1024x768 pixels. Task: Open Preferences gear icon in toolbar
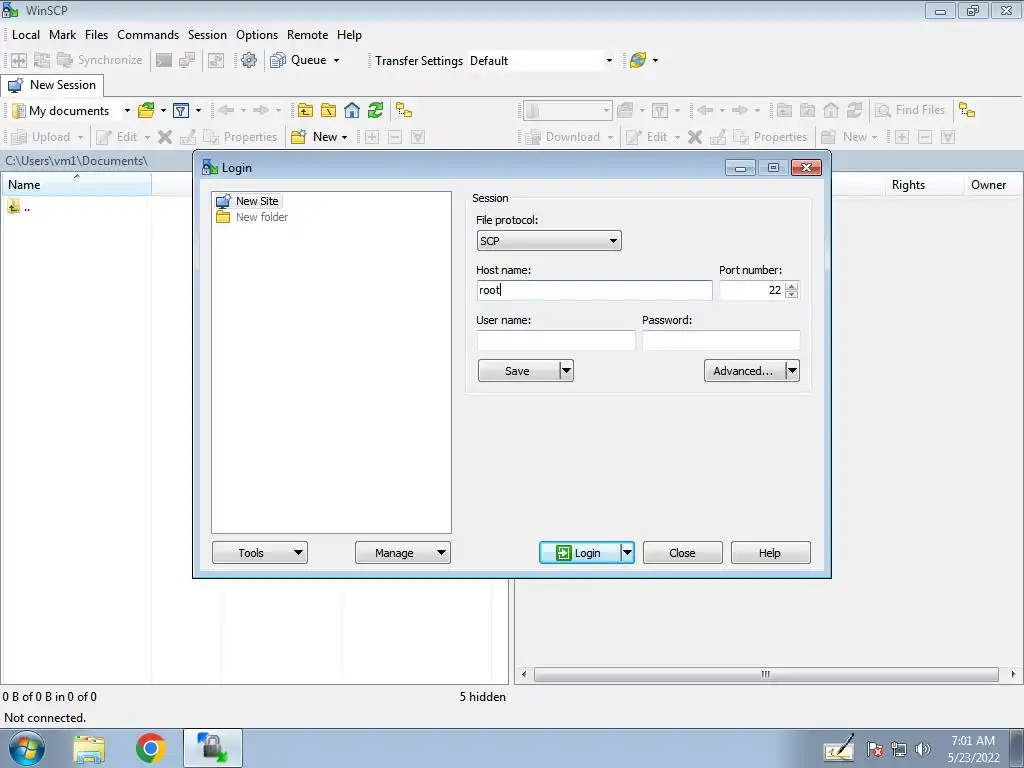tap(249, 60)
